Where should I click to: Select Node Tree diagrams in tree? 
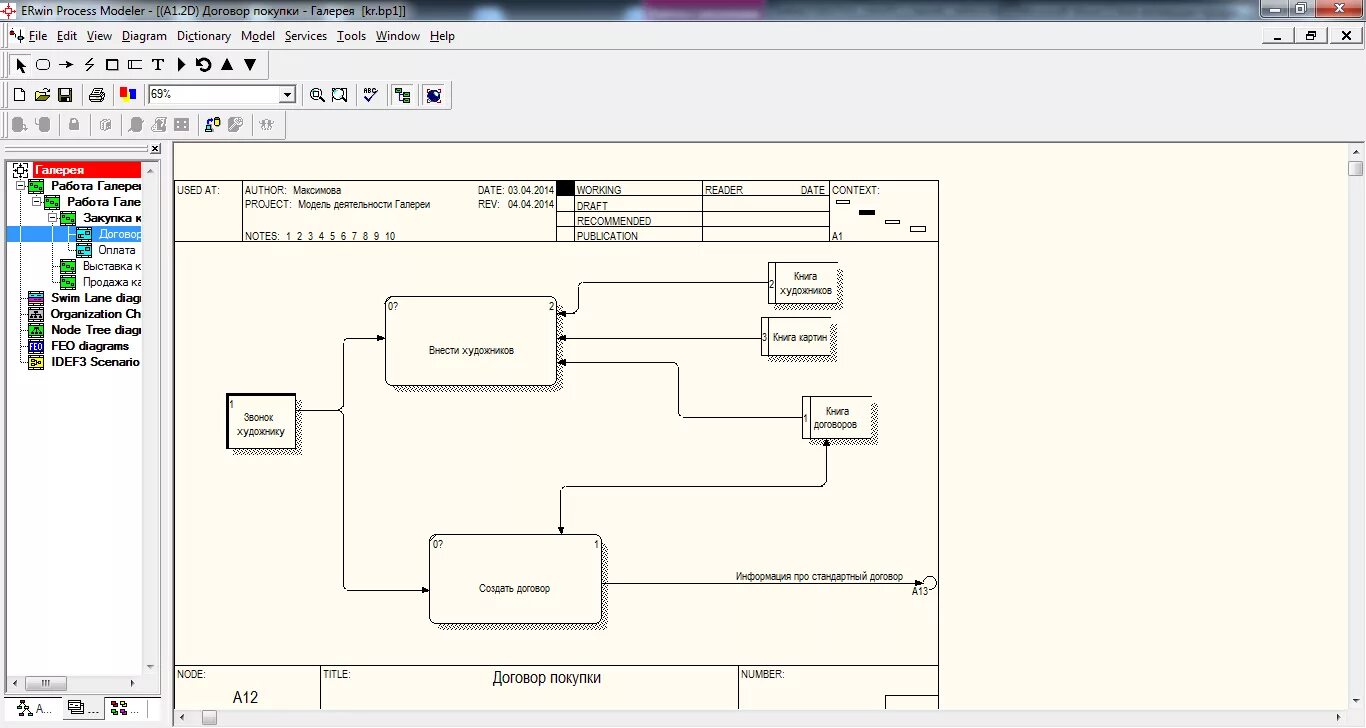pos(96,330)
